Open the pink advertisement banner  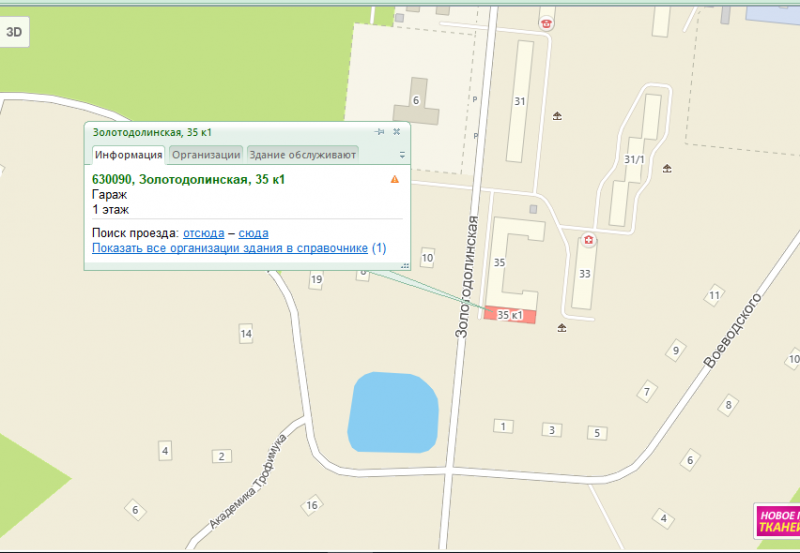pos(777,521)
